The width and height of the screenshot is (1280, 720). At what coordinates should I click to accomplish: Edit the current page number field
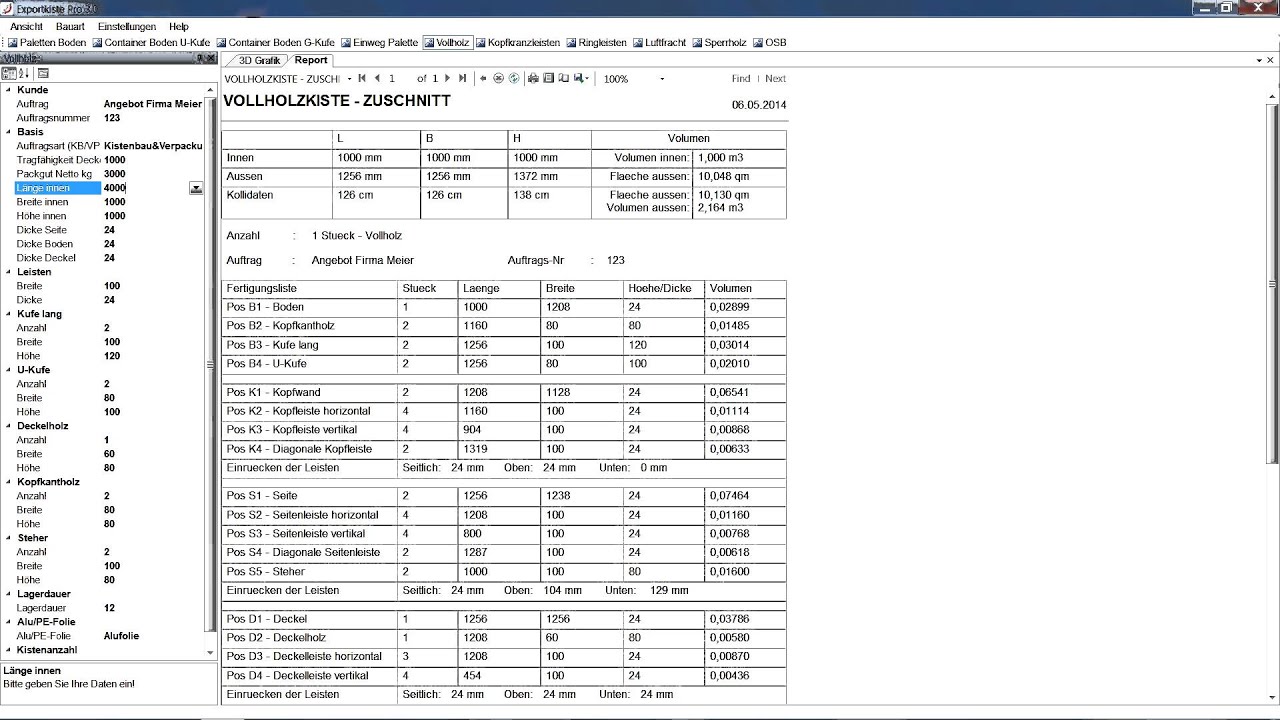[401, 78]
